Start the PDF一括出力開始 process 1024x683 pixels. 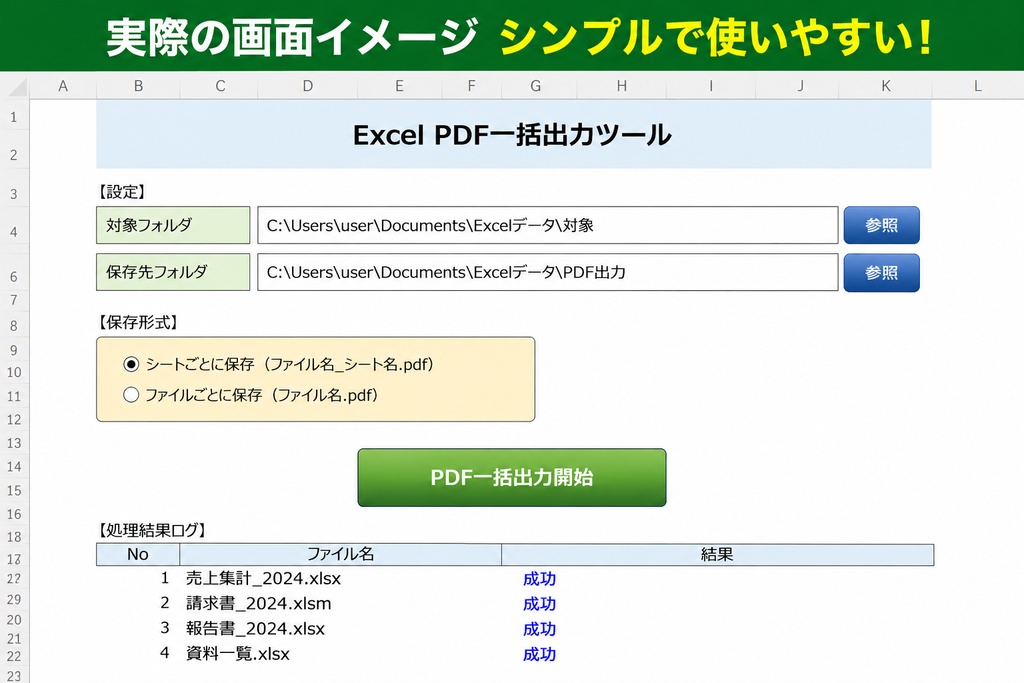pyautogui.click(x=511, y=477)
